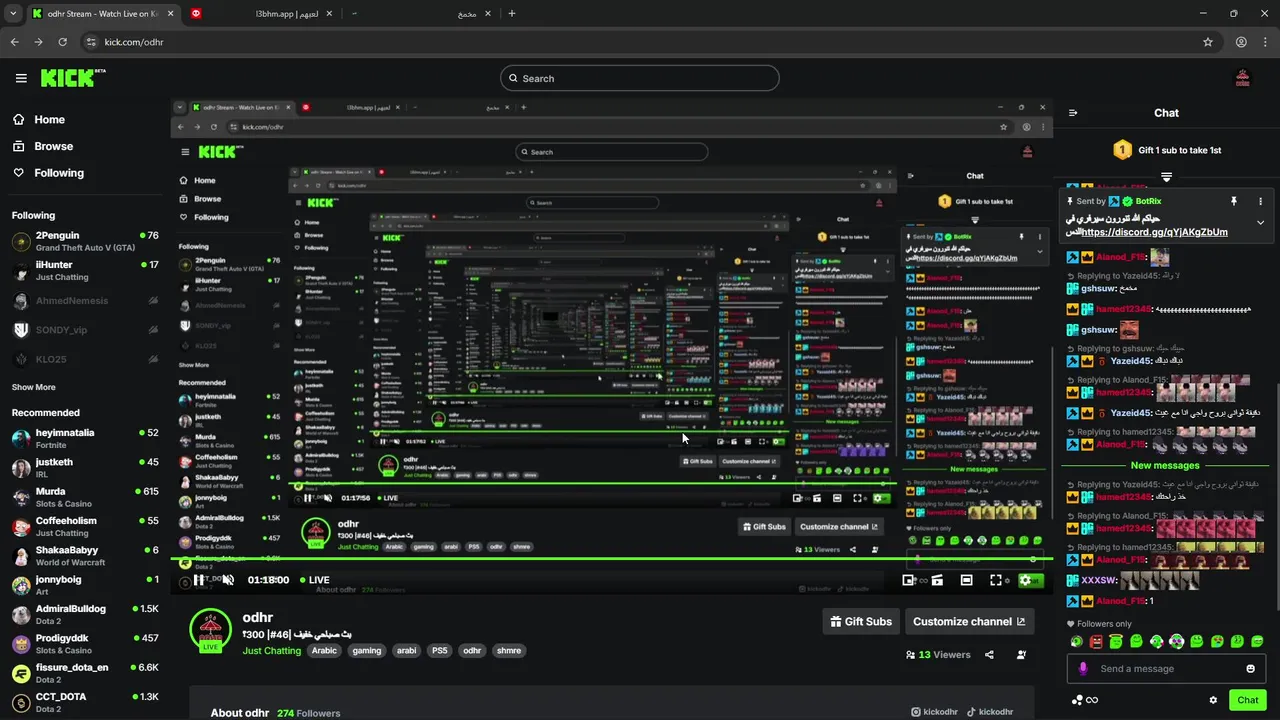
Task: Expand the pinned BotRix message chevron
Action: (1260, 222)
